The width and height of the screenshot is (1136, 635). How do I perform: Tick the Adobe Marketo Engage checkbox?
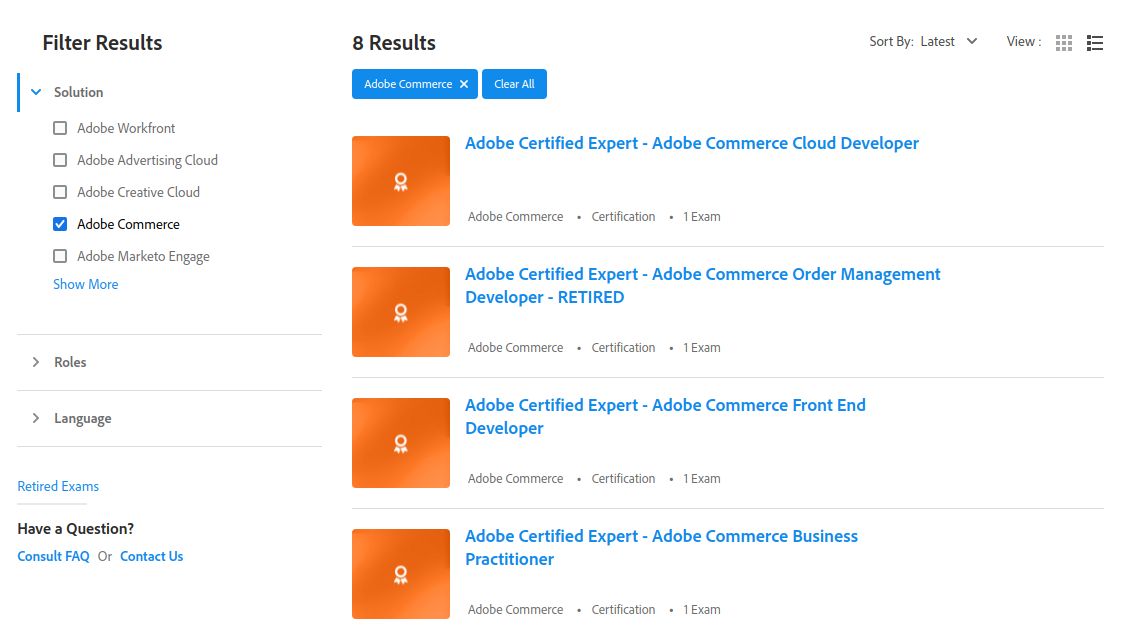[x=60, y=256]
